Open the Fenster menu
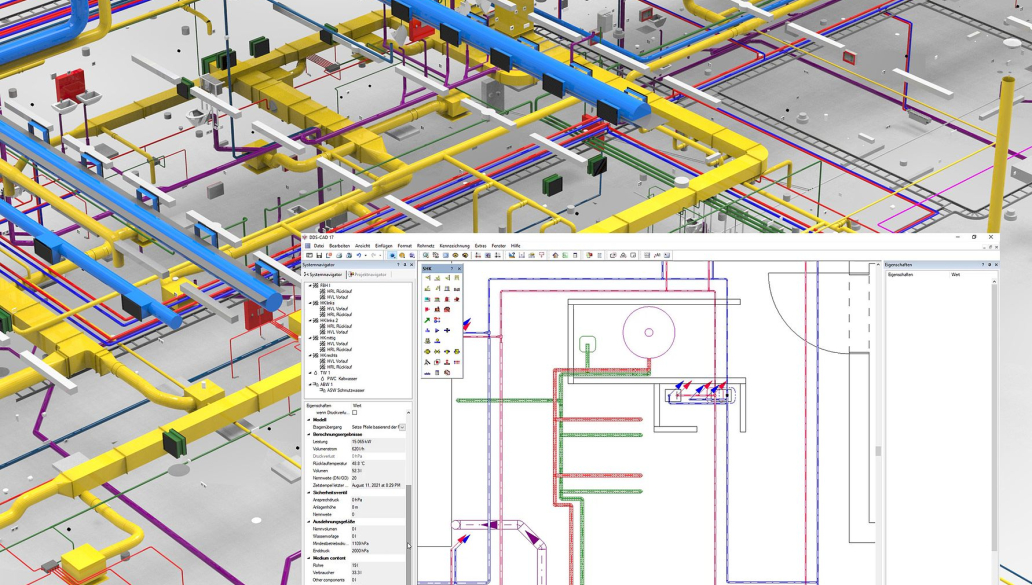This screenshot has height=585, width=1032. (x=499, y=246)
